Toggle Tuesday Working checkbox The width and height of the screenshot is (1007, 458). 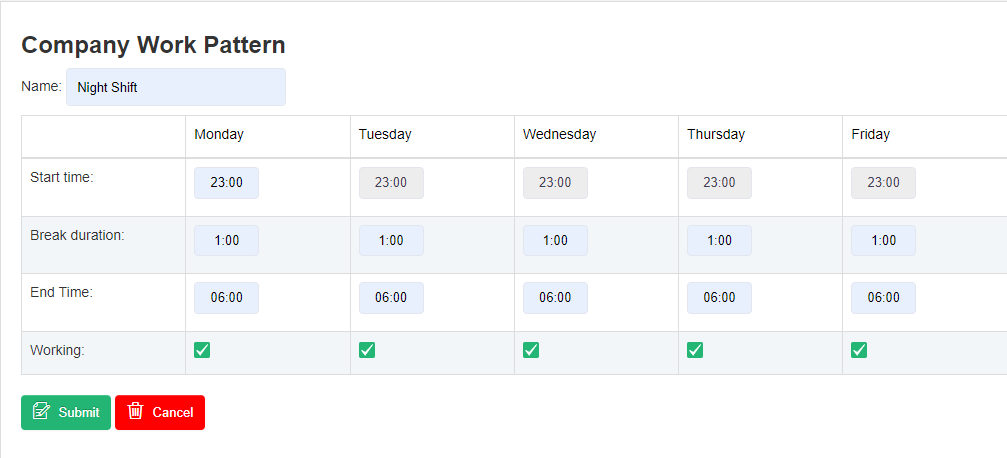point(367,350)
